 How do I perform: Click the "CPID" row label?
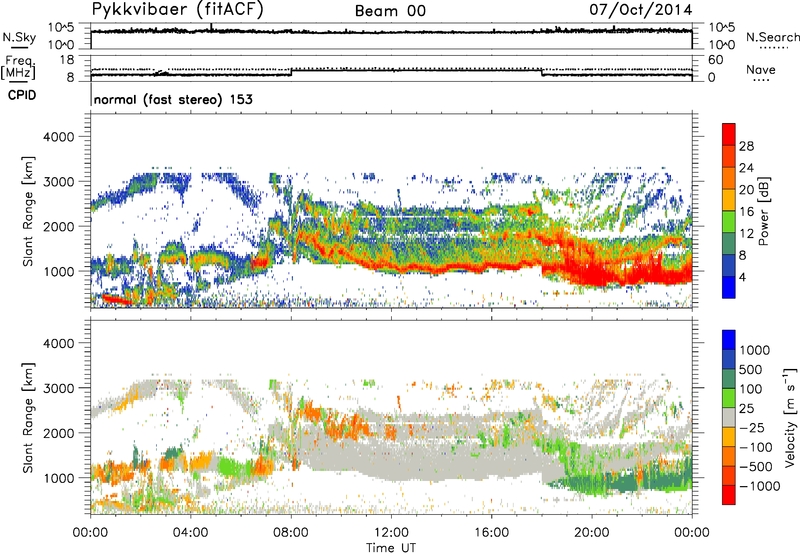(x=22, y=95)
